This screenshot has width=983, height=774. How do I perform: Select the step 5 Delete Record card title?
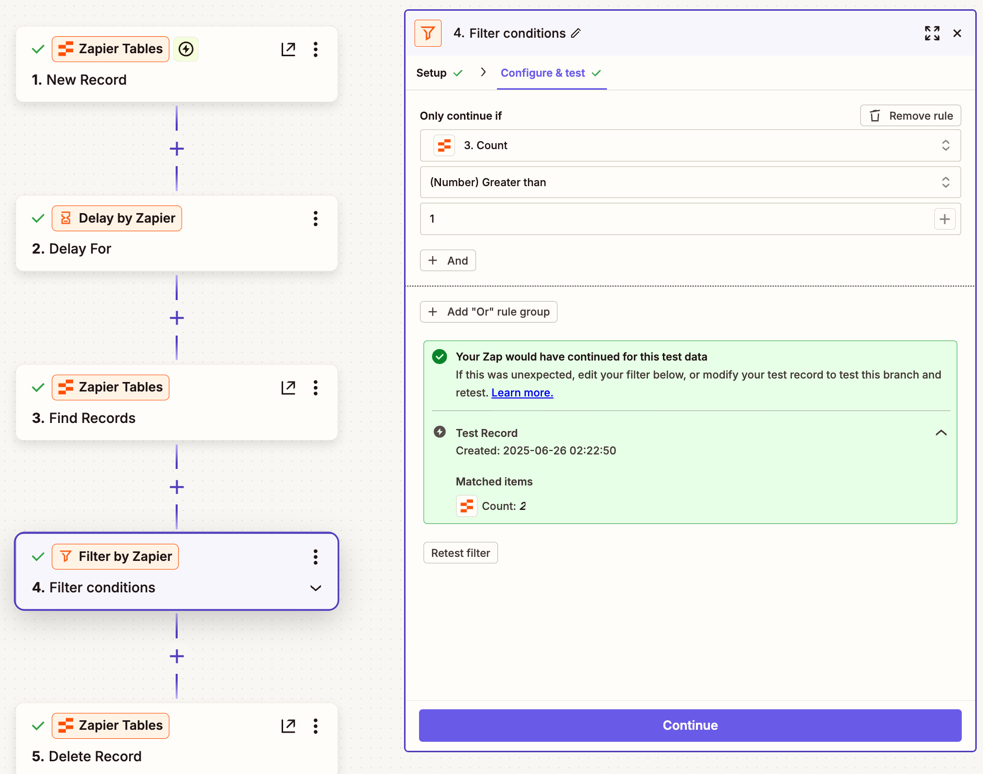pos(87,756)
